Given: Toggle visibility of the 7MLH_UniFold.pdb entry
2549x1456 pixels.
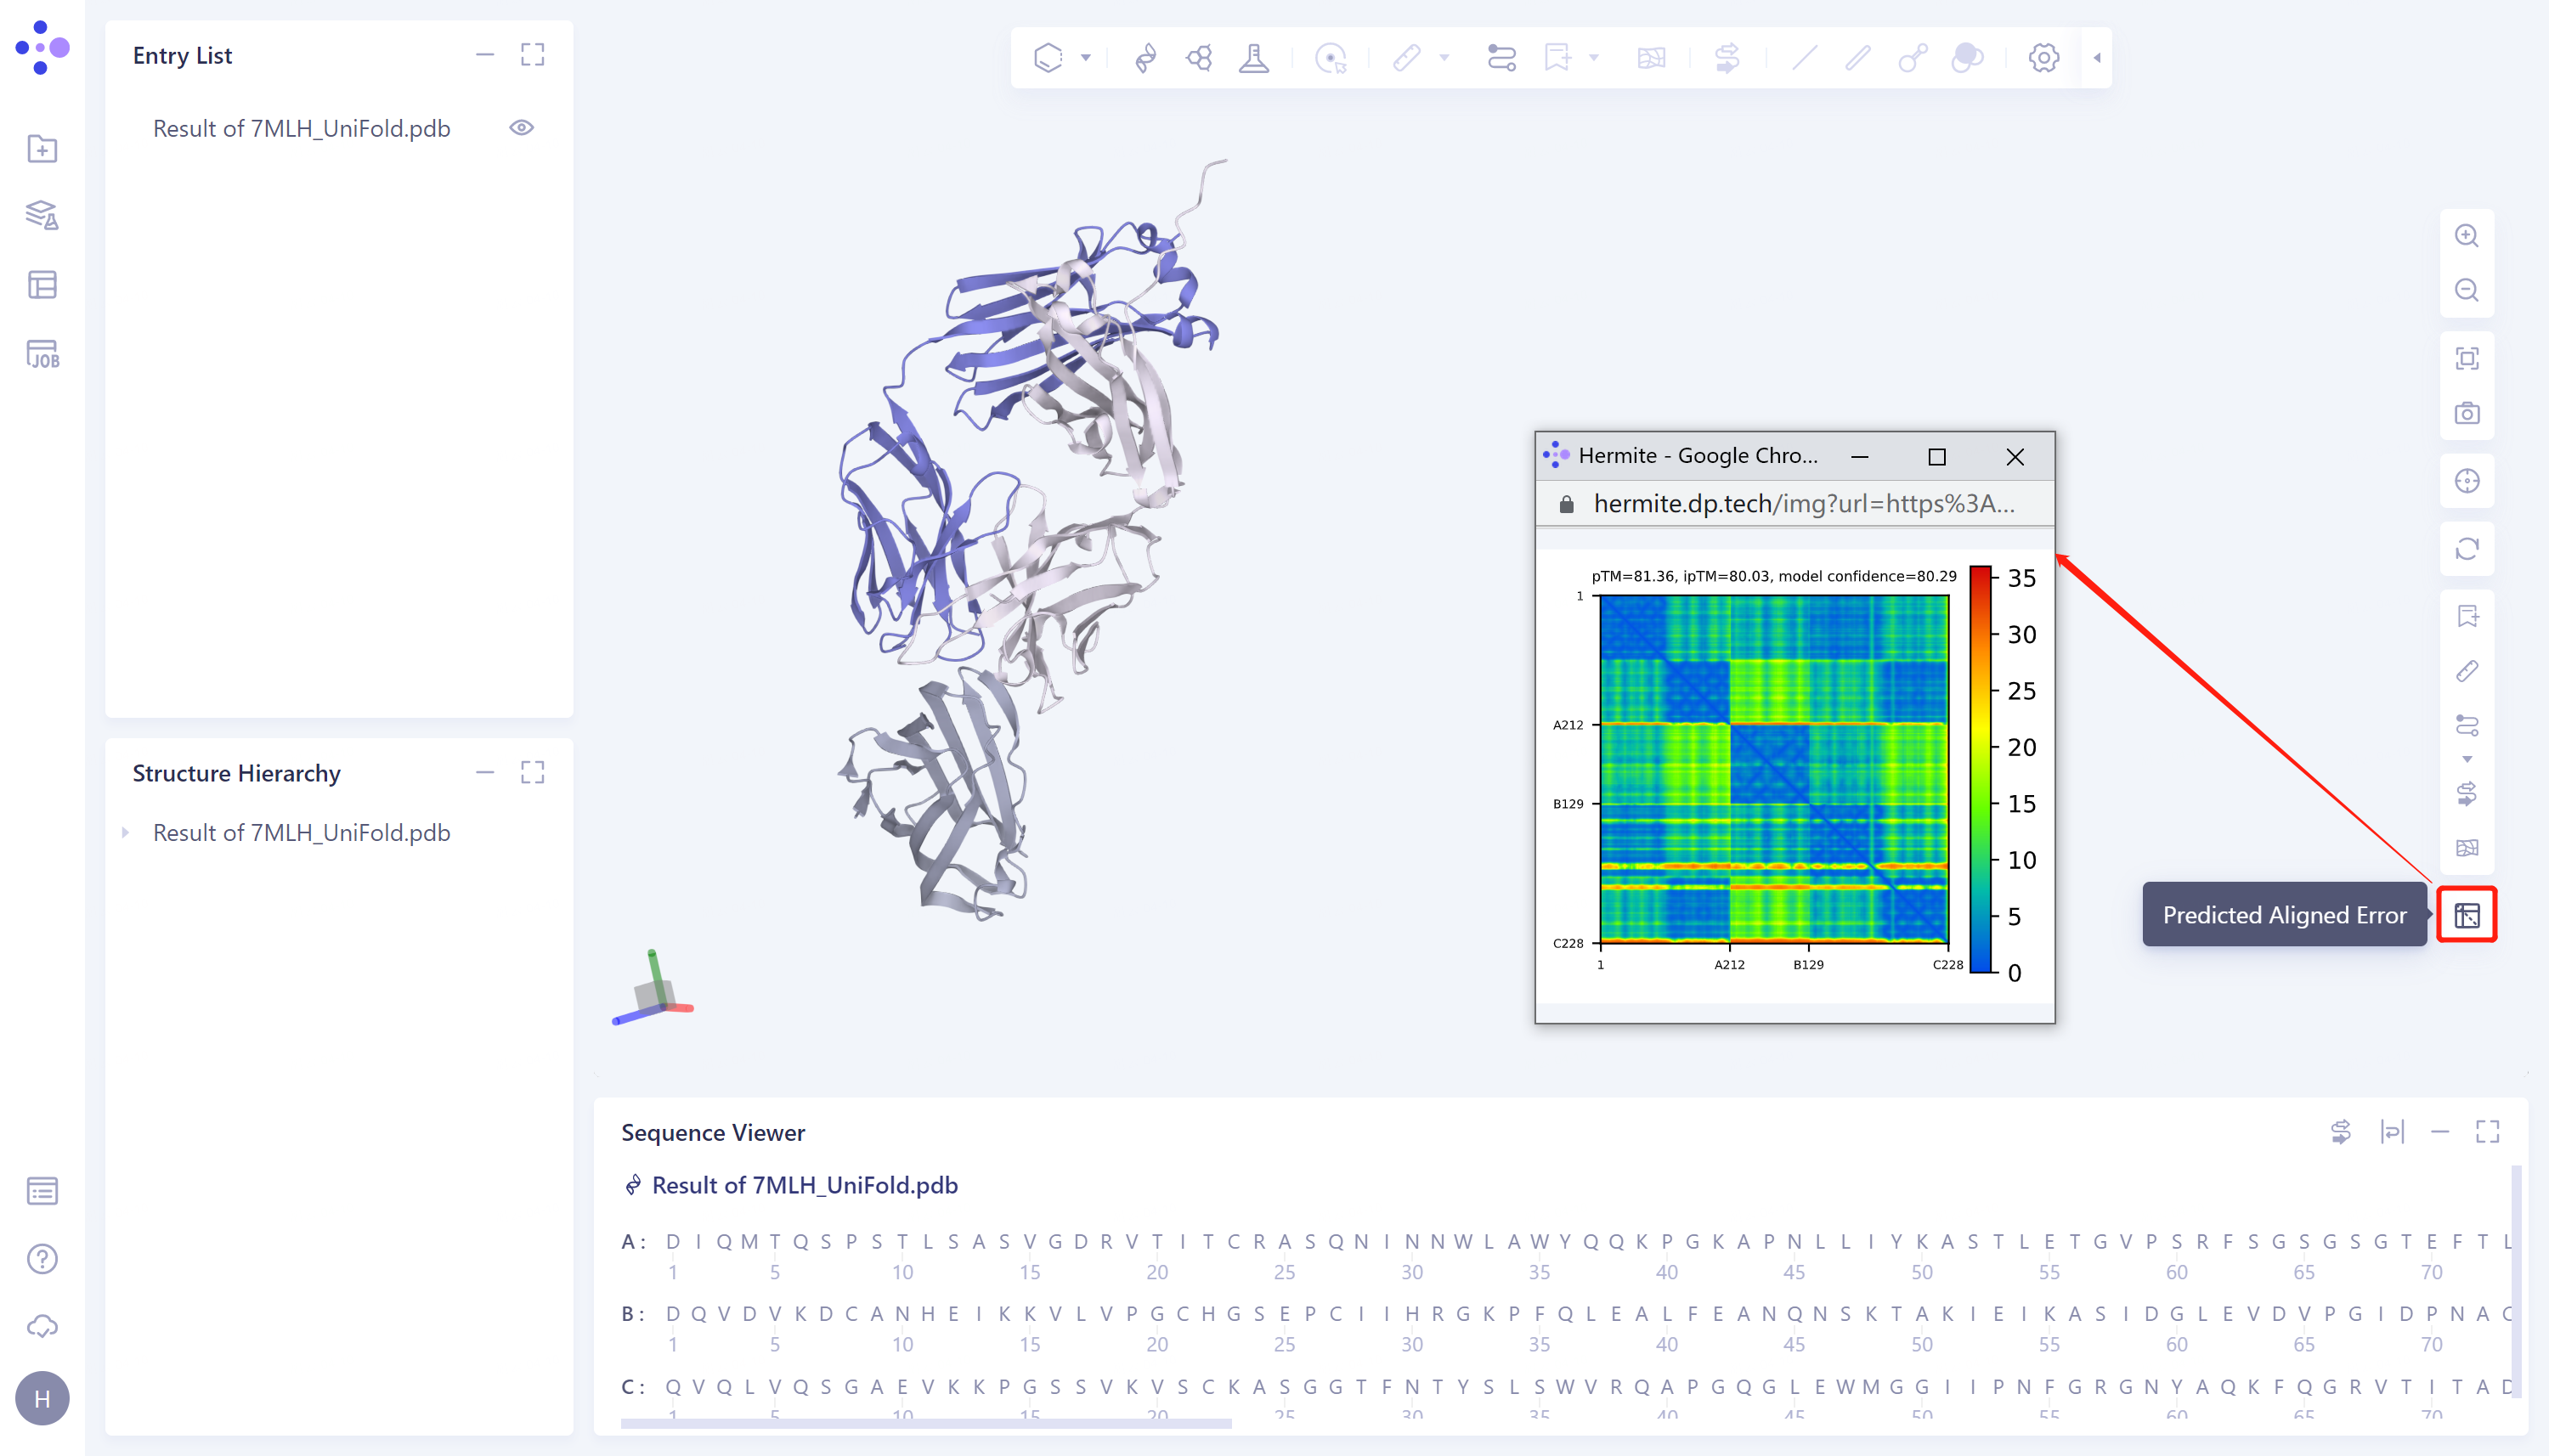Looking at the screenshot, I should click(x=521, y=128).
